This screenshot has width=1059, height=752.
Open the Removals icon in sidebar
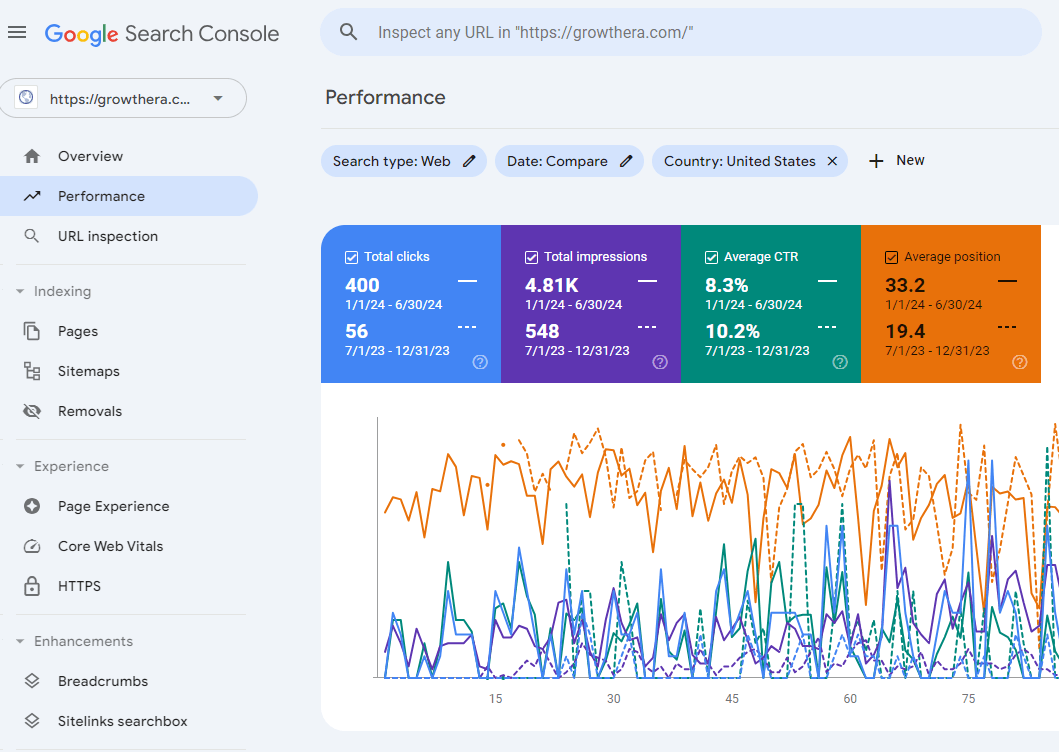point(32,411)
